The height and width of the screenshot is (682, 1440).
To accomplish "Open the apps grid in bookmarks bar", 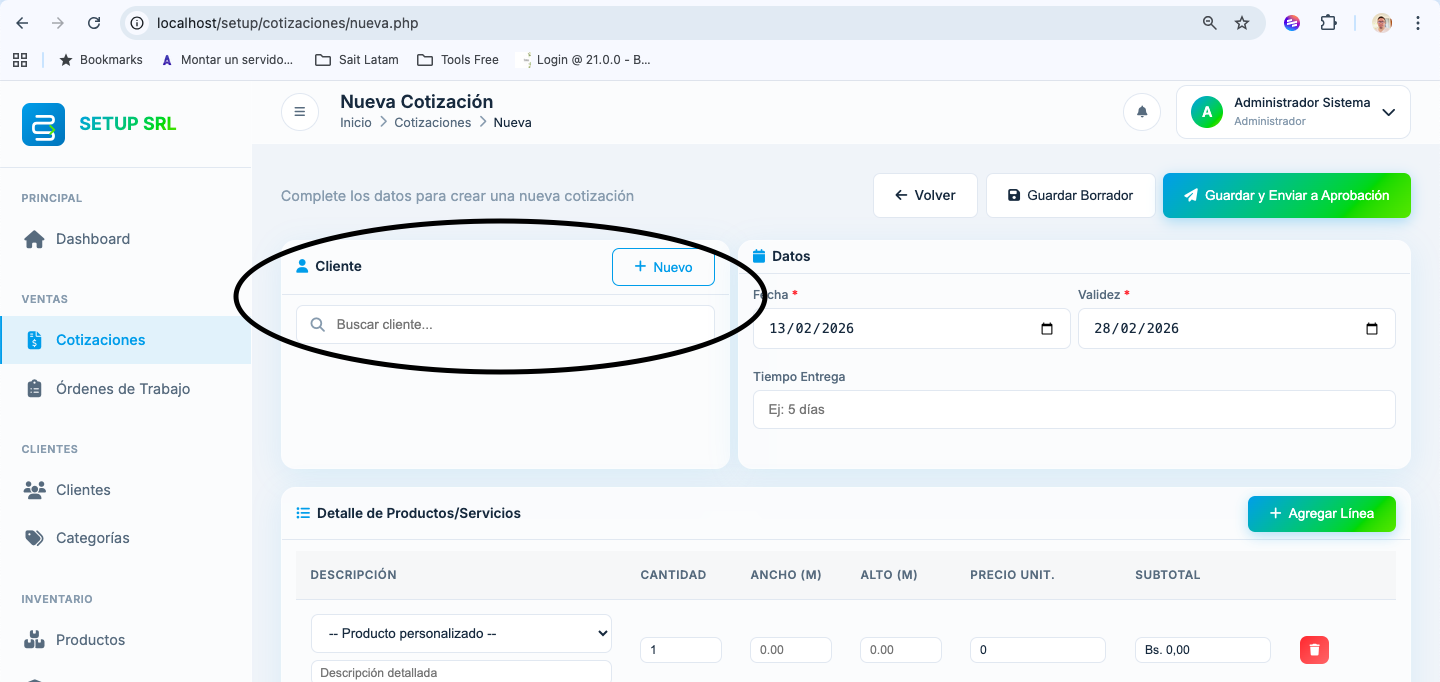I will [x=20, y=60].
